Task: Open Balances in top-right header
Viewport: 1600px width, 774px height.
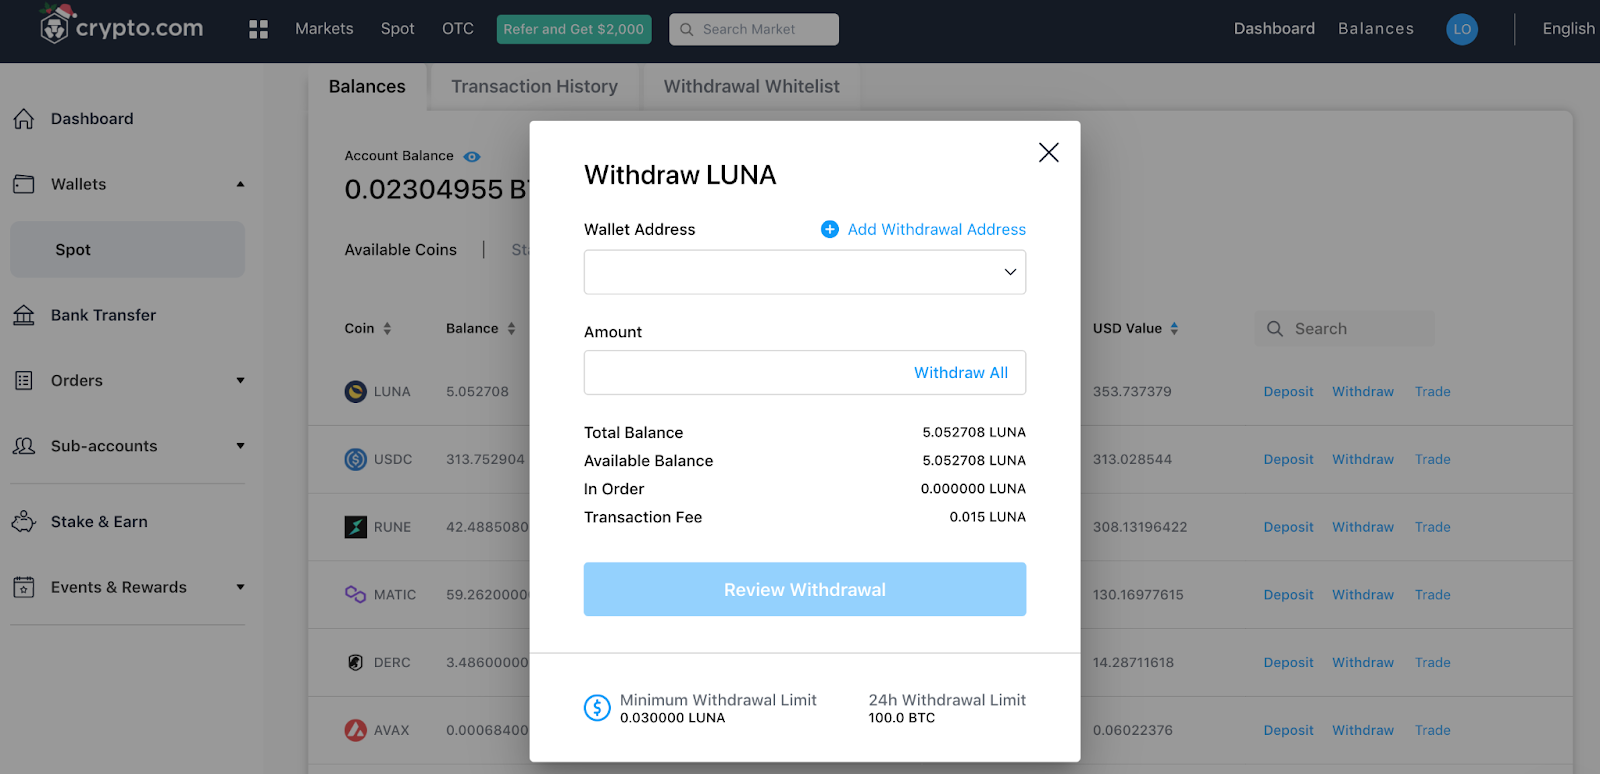Action: point(1376,29)
